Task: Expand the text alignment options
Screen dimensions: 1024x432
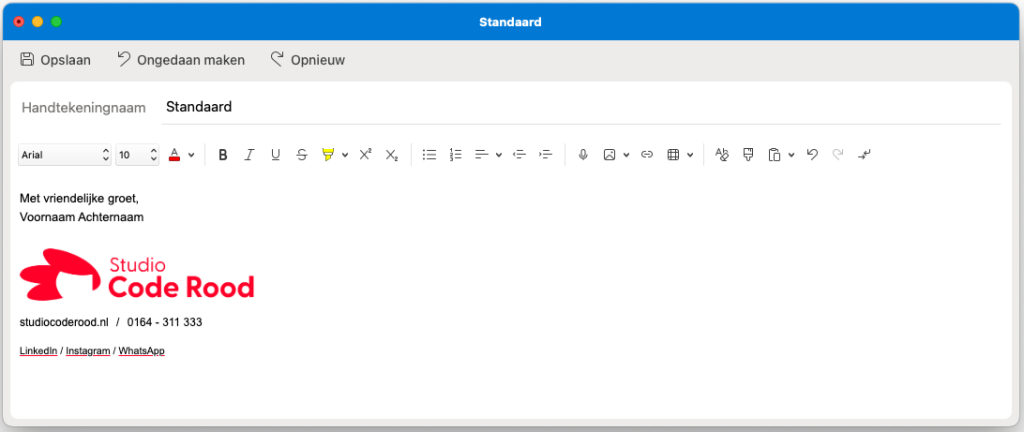Action: (x=498, y=155)
